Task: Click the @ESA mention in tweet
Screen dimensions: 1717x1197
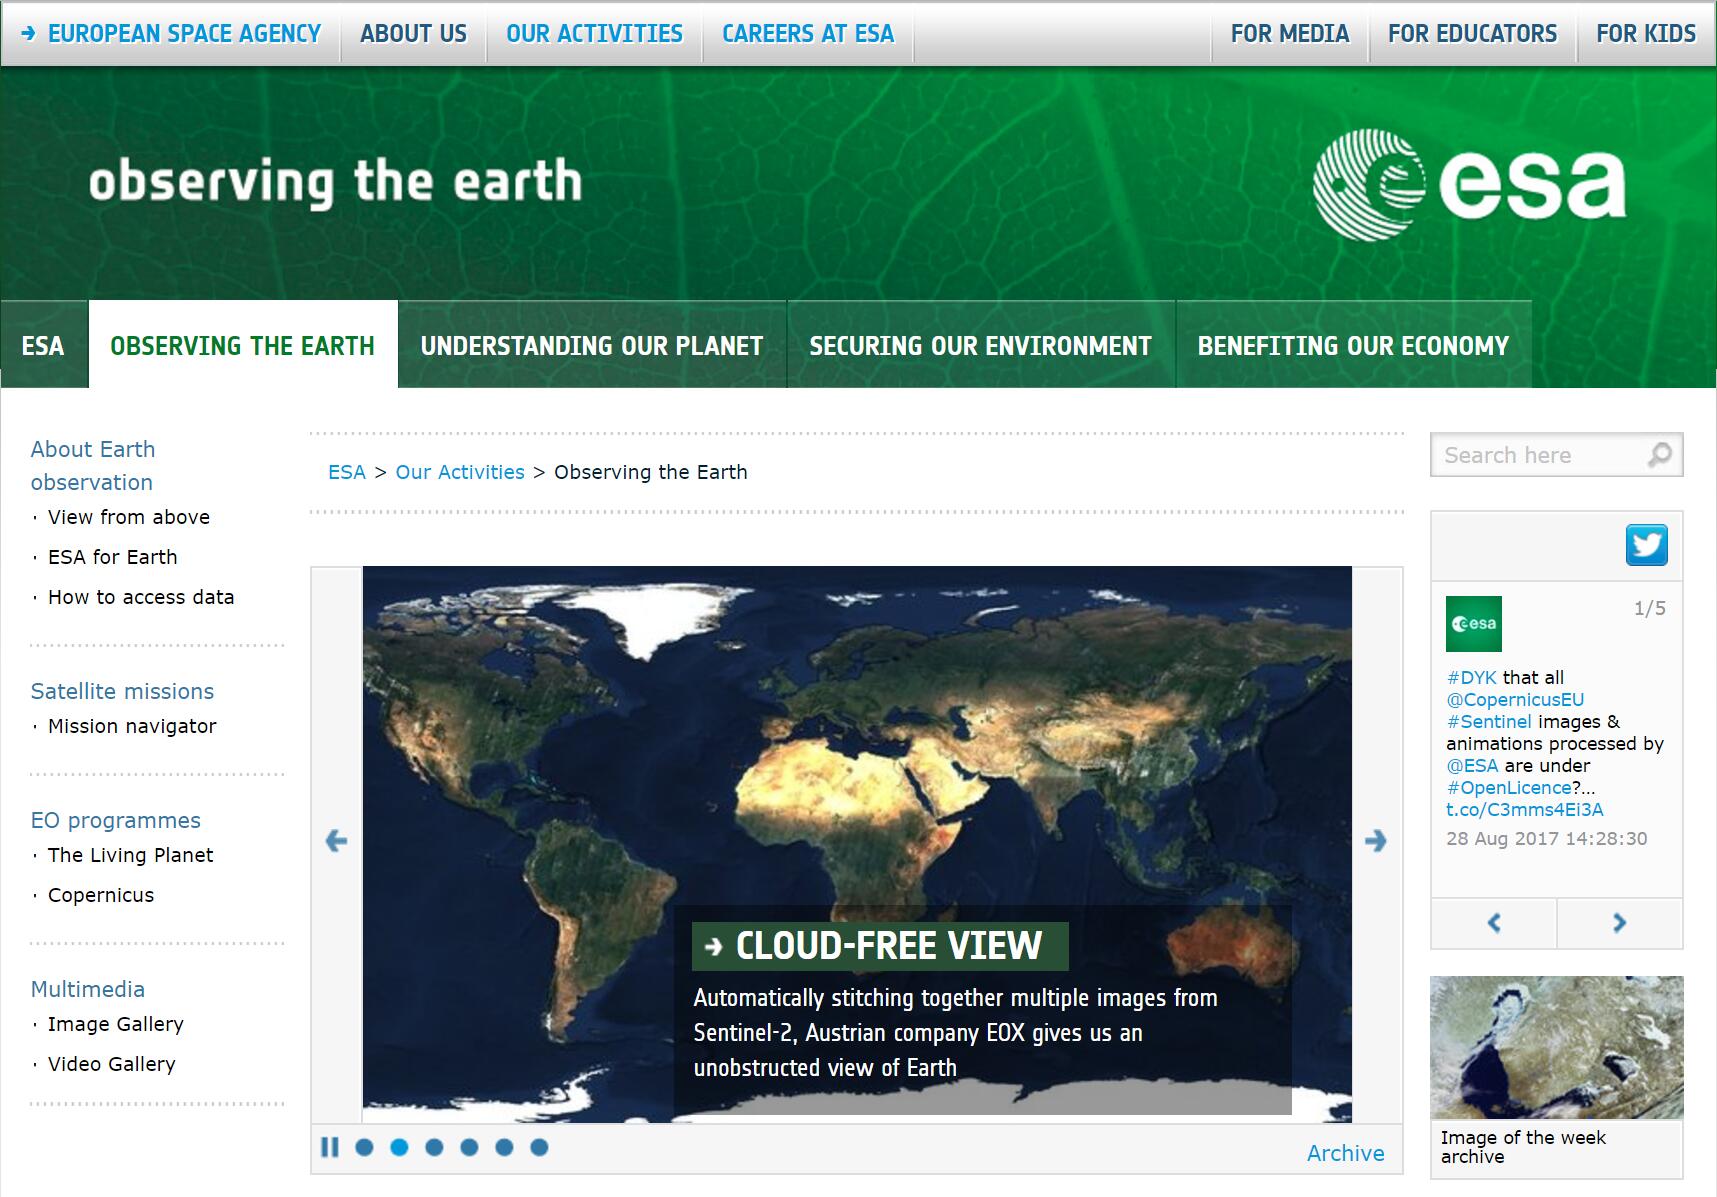Action: [x=1472, y=765]
